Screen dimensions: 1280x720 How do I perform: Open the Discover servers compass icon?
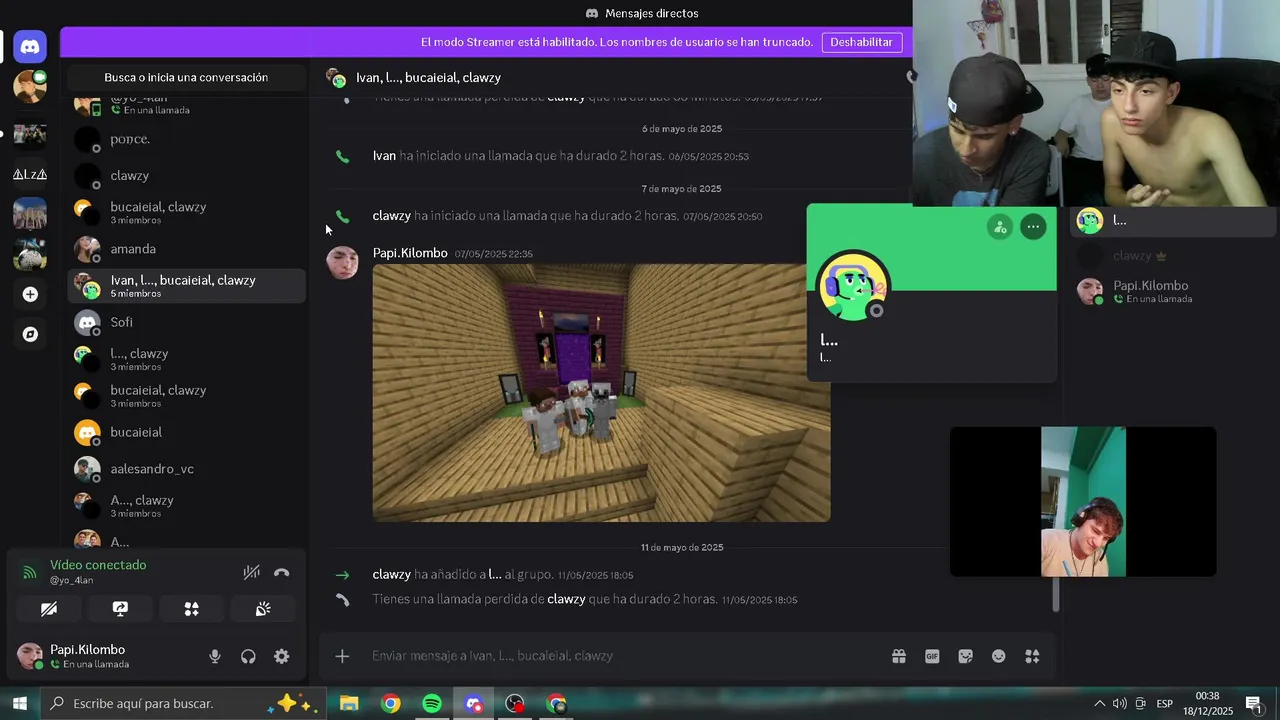[30, 335]
